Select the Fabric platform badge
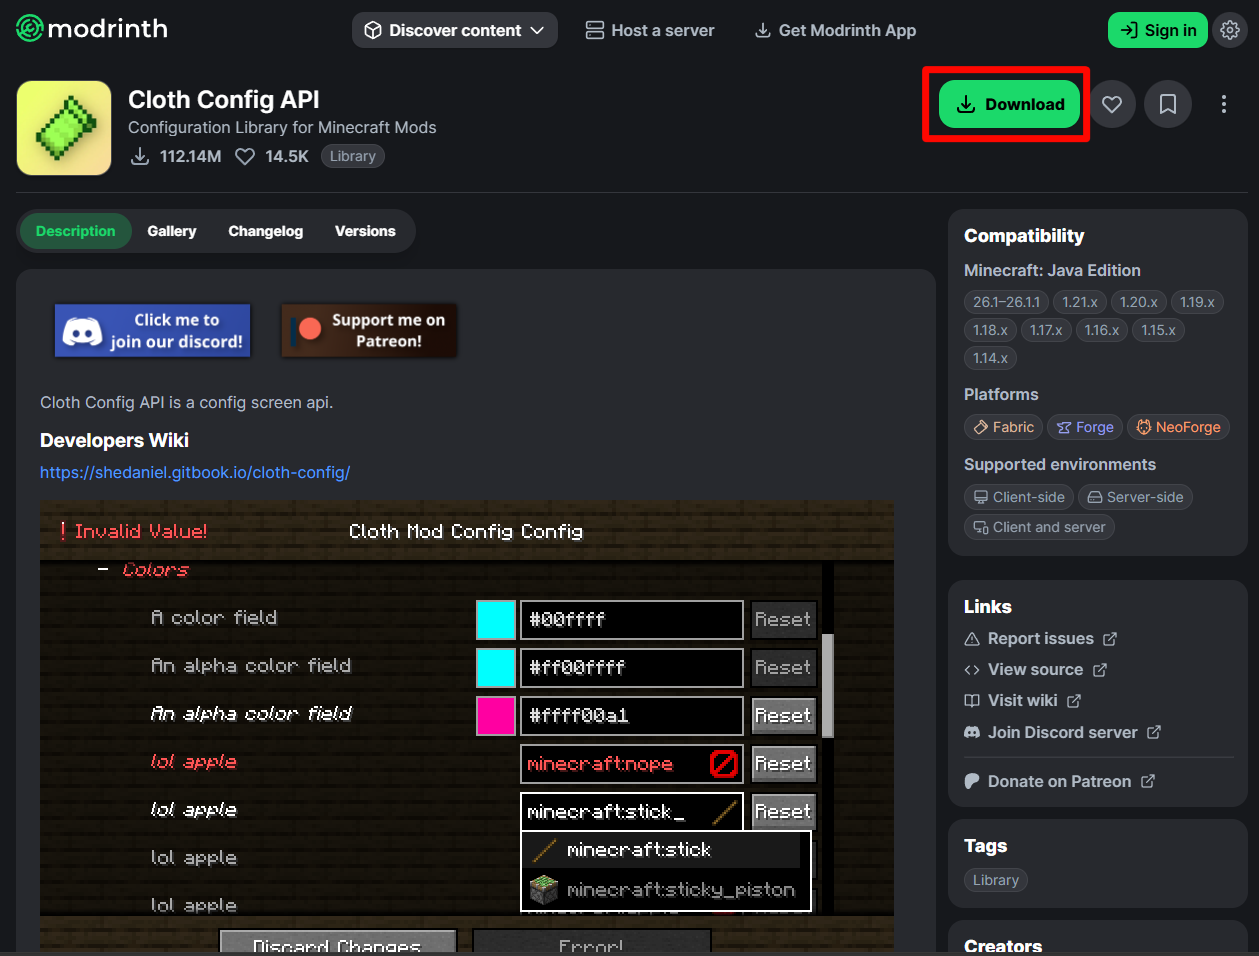Screen dimensions: 1259x956 pyautogui.click(x=1002, y=427)
